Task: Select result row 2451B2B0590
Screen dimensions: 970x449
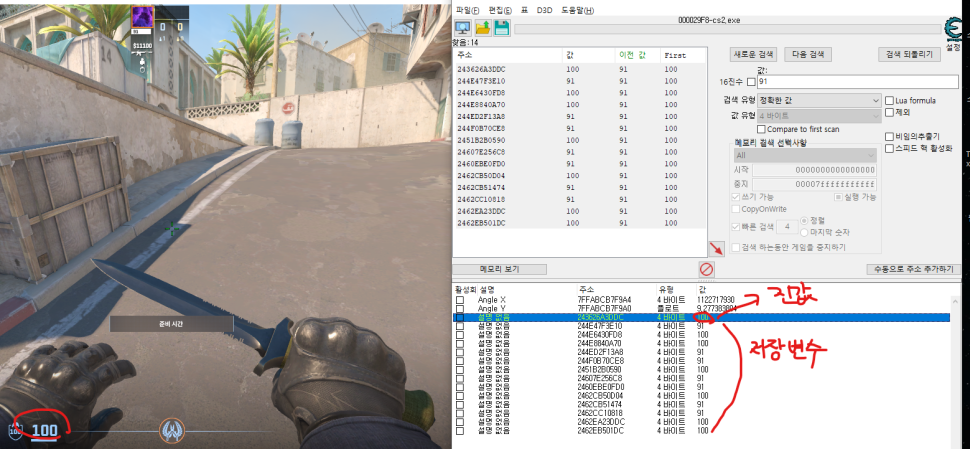Action: [580, 140]
